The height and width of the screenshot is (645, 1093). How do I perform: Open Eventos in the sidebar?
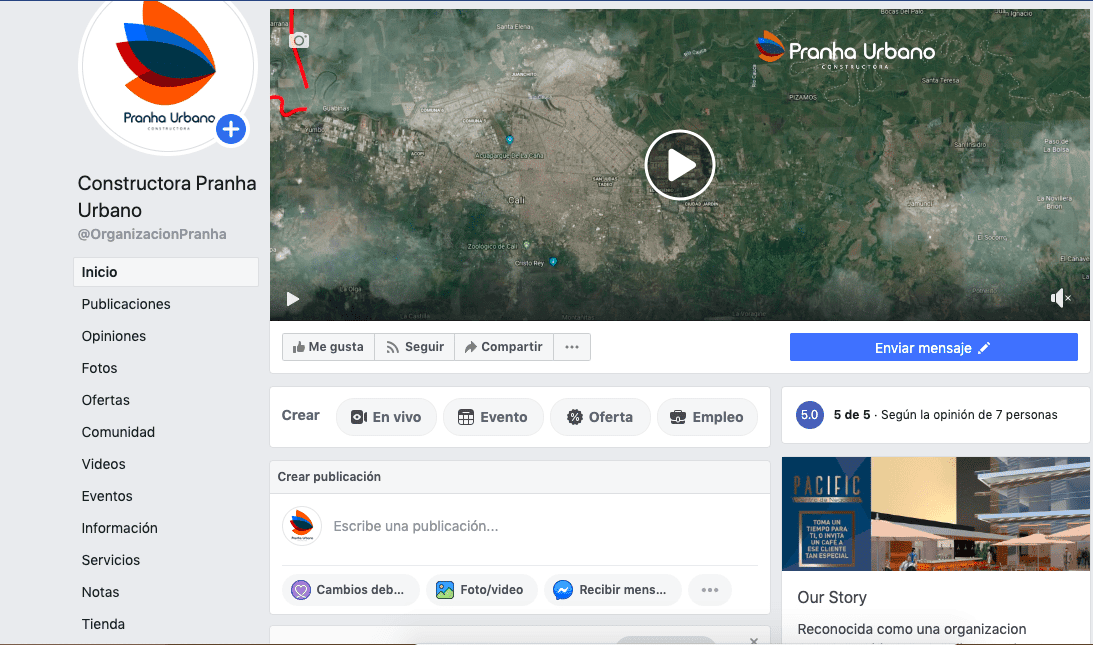point(107,496)
